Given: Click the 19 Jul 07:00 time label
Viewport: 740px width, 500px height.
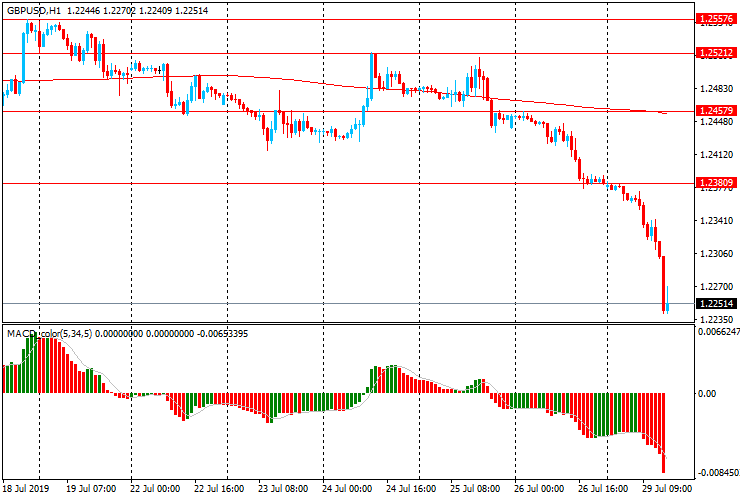Looking at the screenshot, I should pyautogui.click(x=91, y=488).
